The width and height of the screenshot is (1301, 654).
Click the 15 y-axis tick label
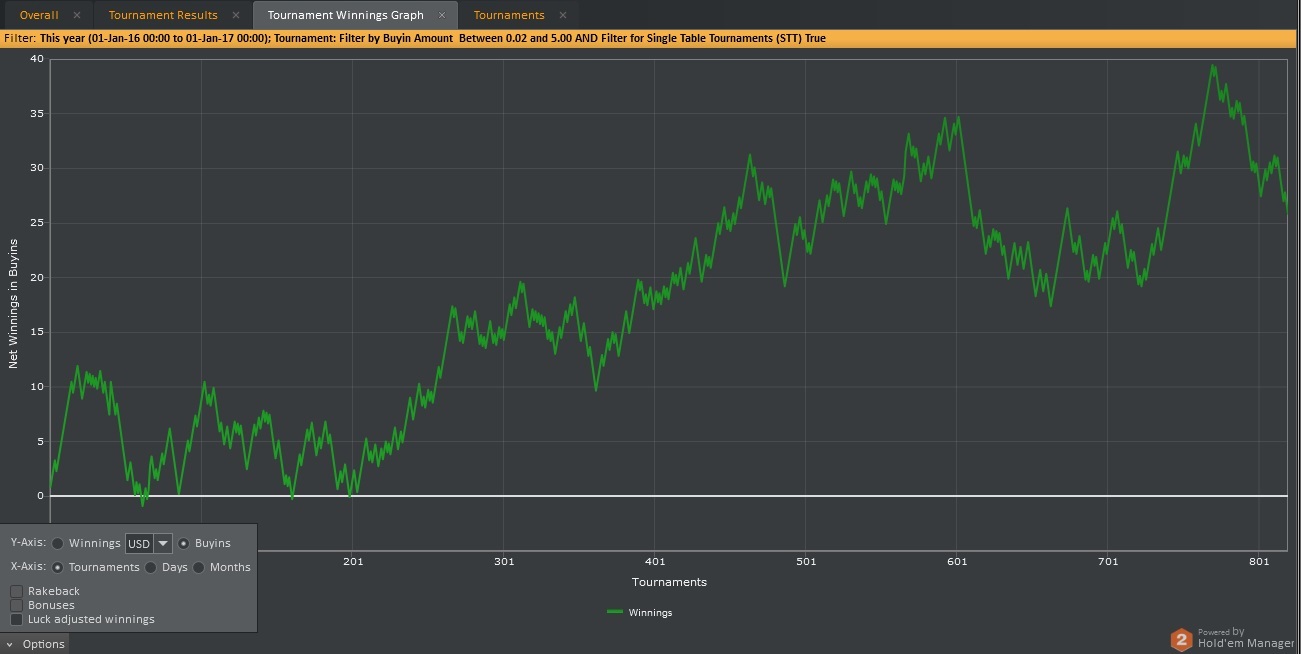point(37,332)
